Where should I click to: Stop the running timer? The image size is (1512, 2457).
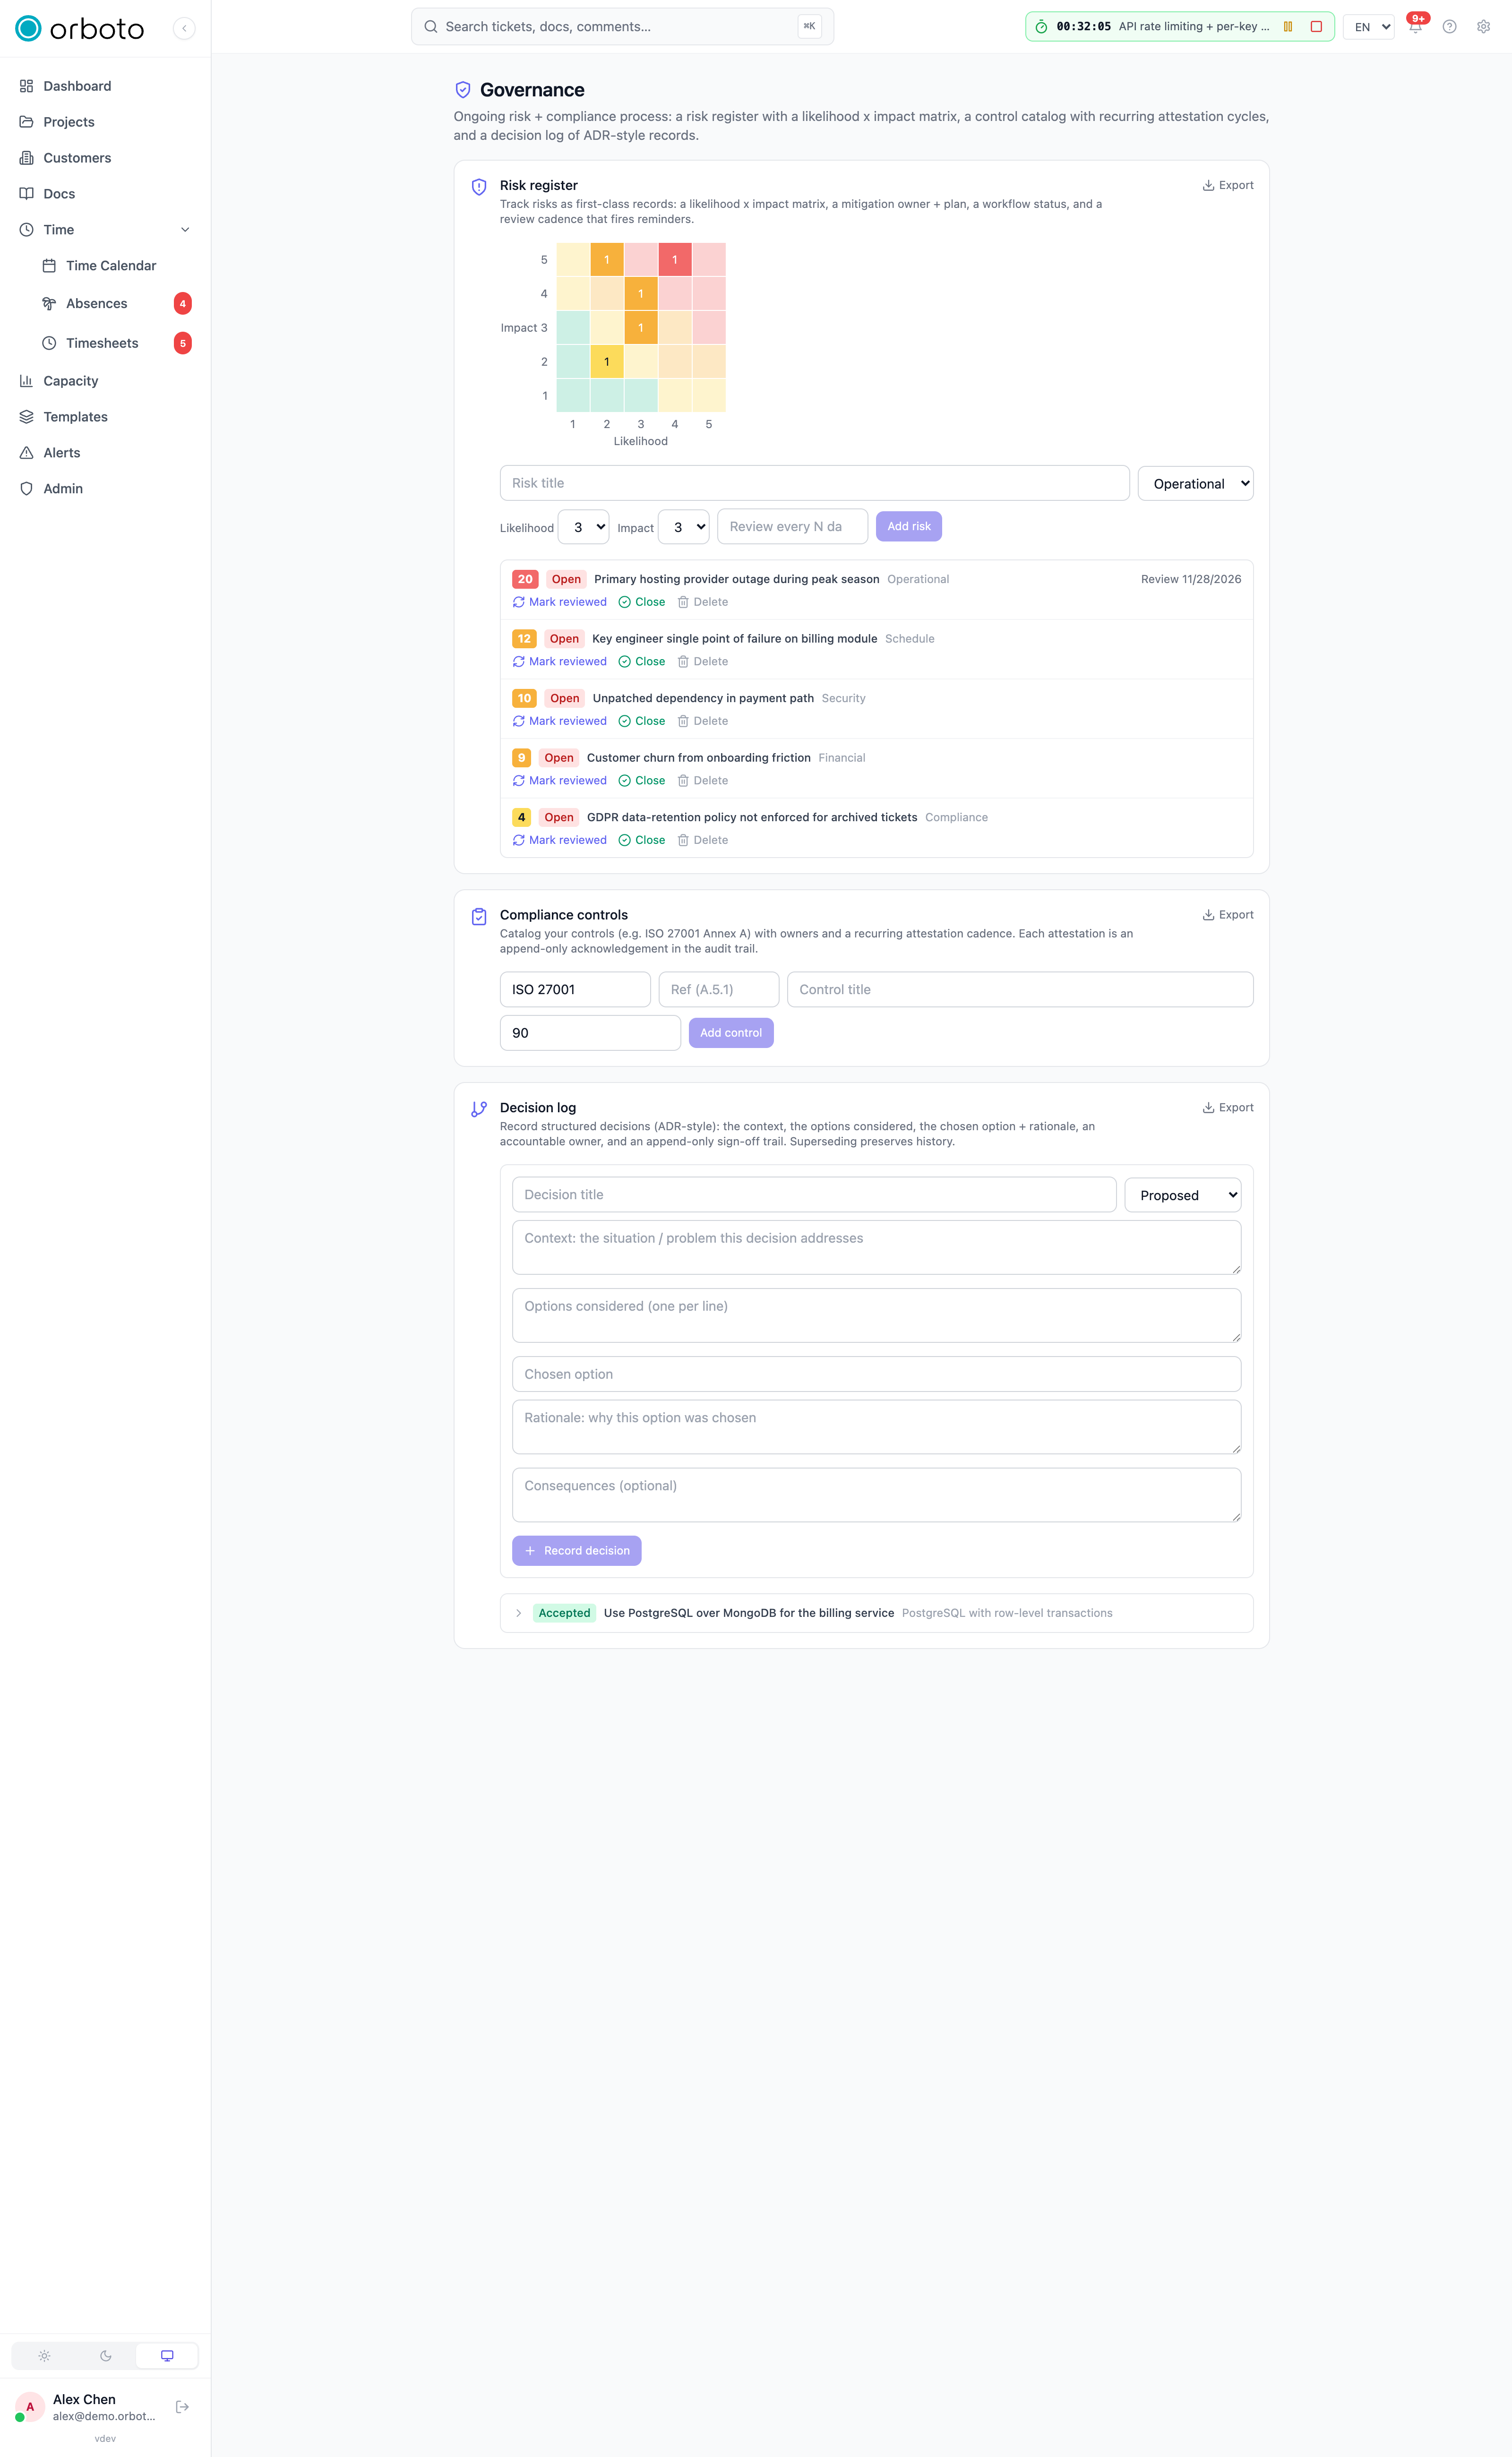1316,27
